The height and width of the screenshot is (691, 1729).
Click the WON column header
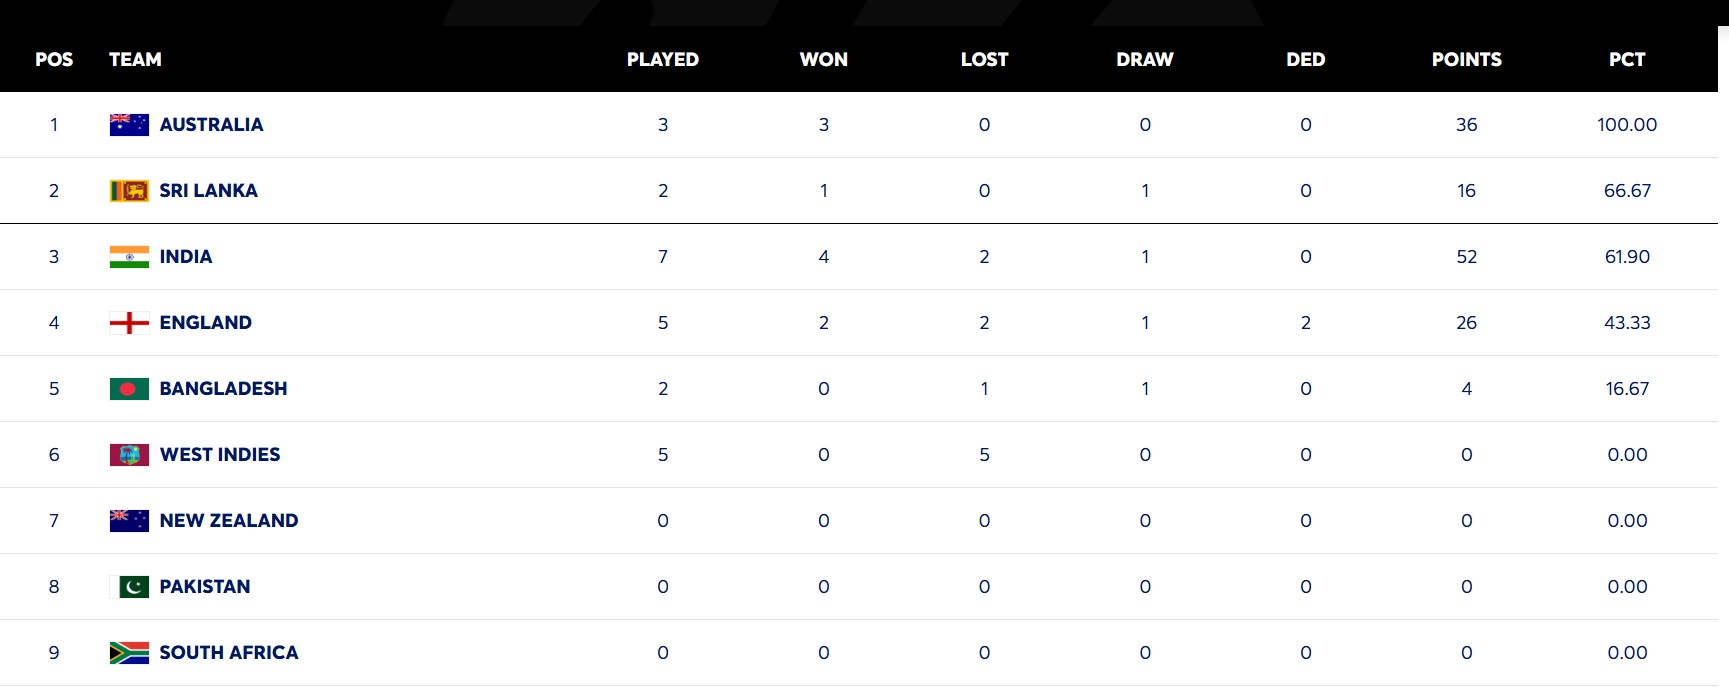[x=823, y=60]
